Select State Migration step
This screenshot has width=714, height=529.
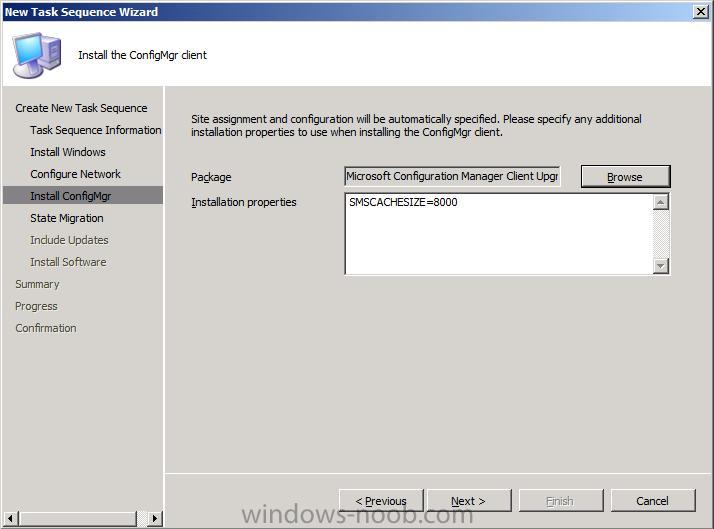click(67, 218)
